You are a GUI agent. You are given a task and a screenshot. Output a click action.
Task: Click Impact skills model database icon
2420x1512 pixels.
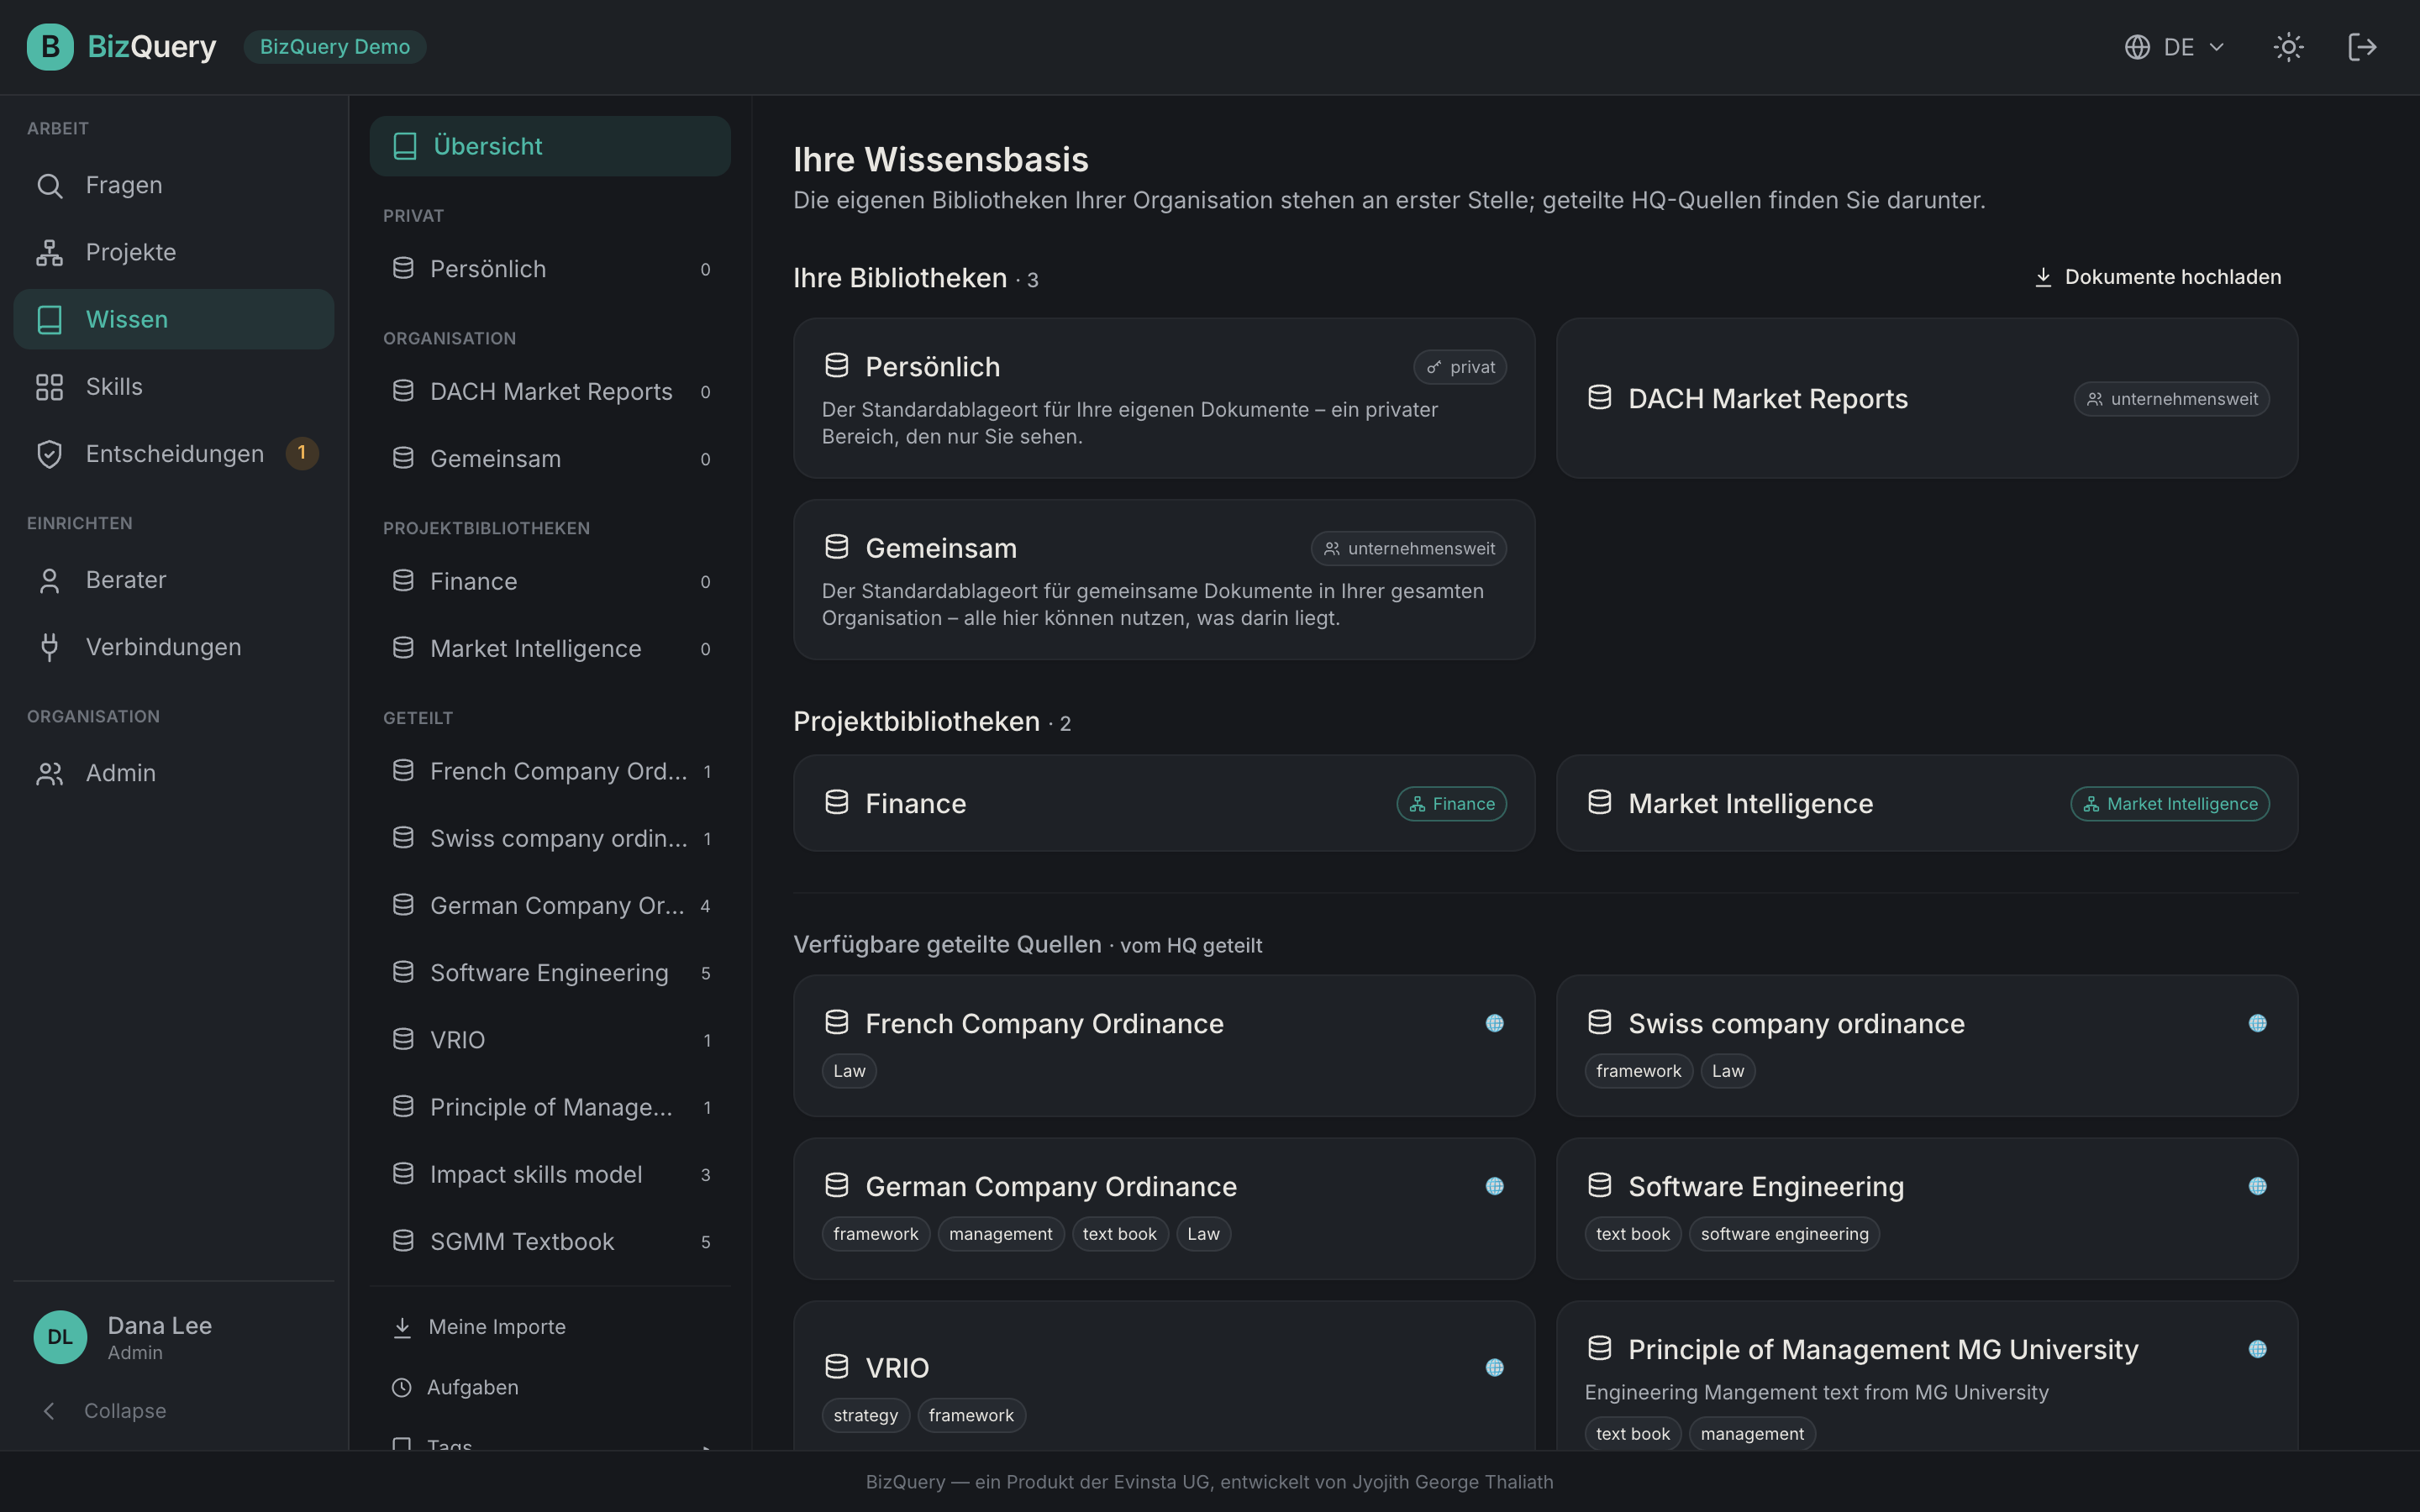pyautogui.click(x=403, y=1174)
